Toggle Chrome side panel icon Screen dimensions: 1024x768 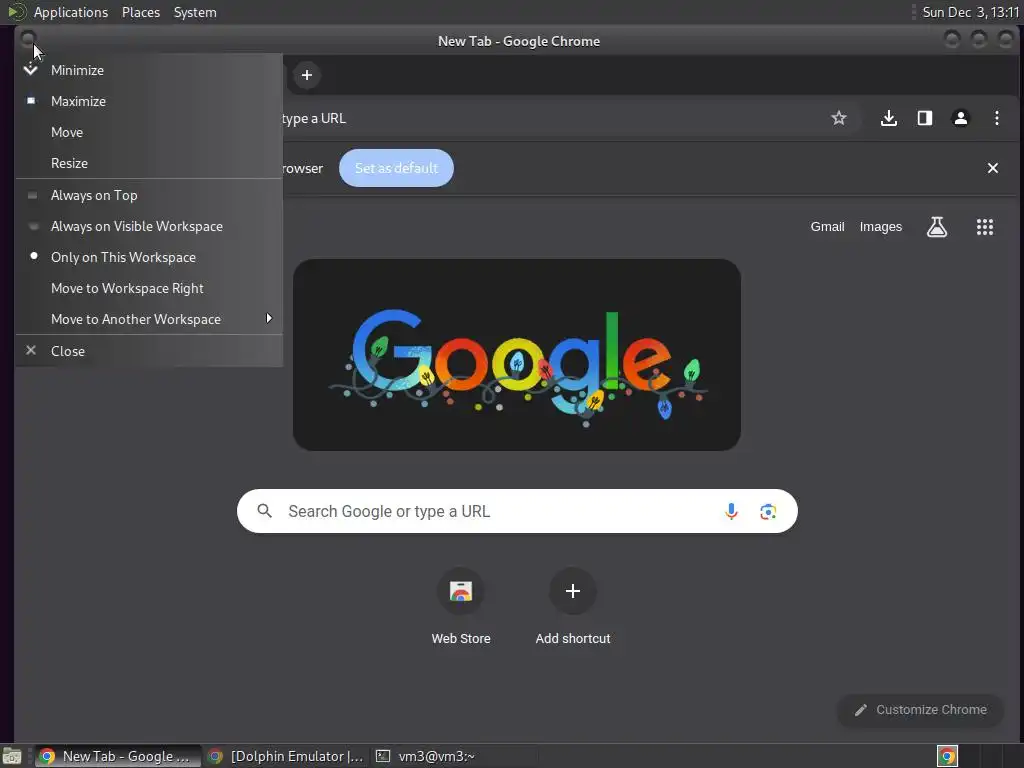coord(924,118)
